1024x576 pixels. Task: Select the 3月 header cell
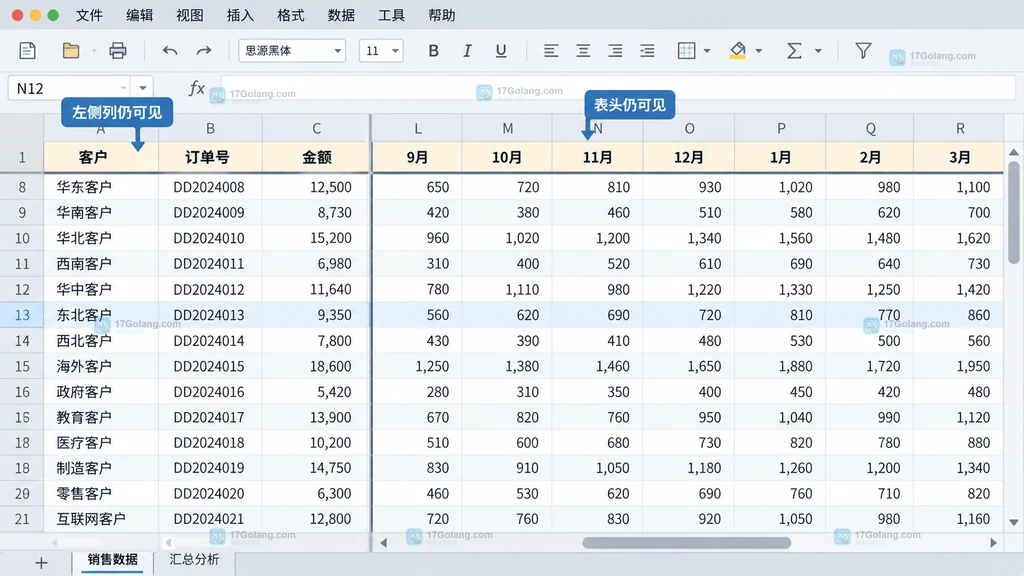click(x=959, y=157)
